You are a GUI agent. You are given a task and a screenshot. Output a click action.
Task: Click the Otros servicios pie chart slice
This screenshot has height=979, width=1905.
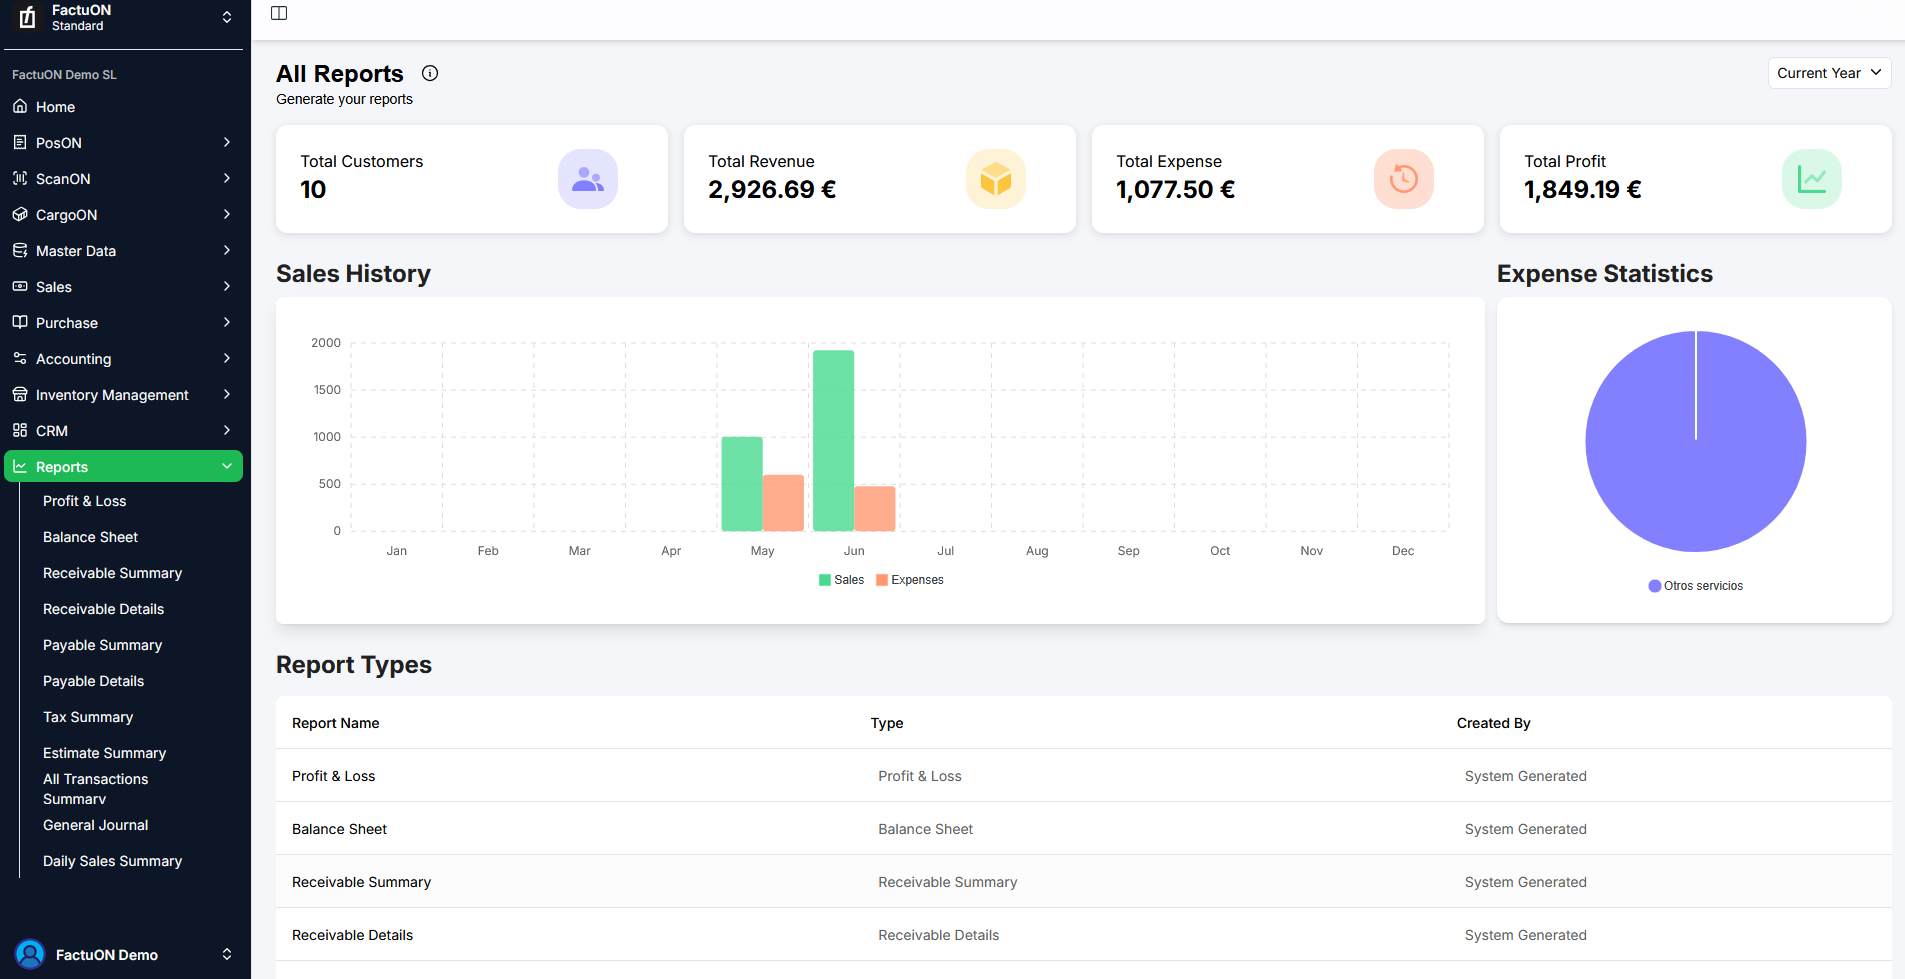coord(1695,441)
